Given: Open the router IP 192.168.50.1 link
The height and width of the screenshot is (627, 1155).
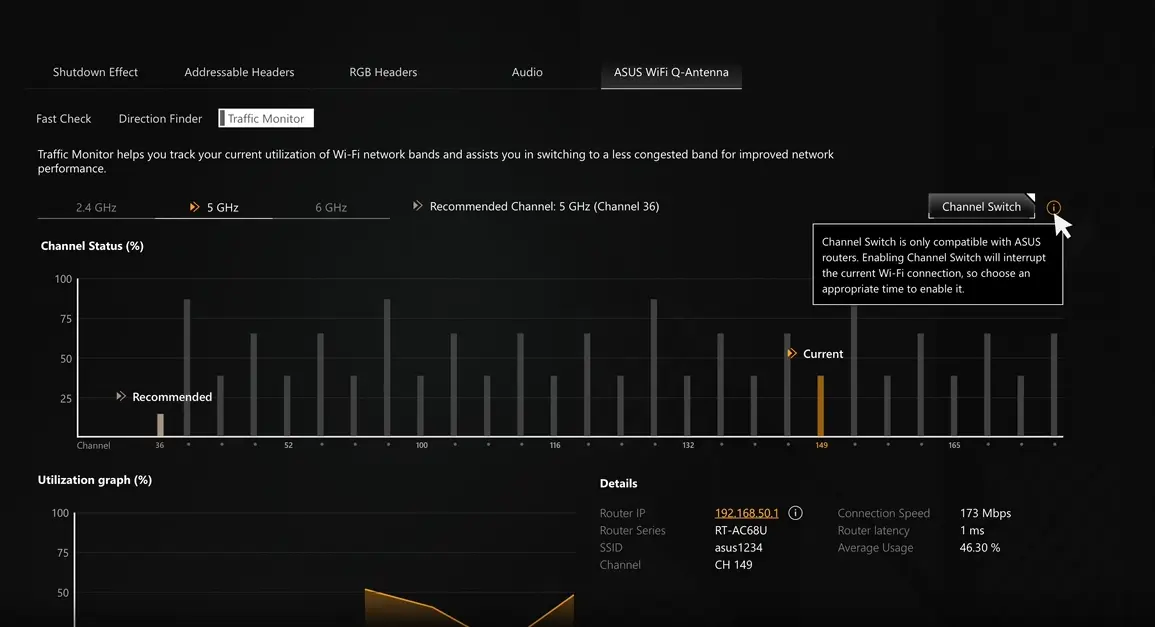Looking at the screenshot, I should pos(746,513).
